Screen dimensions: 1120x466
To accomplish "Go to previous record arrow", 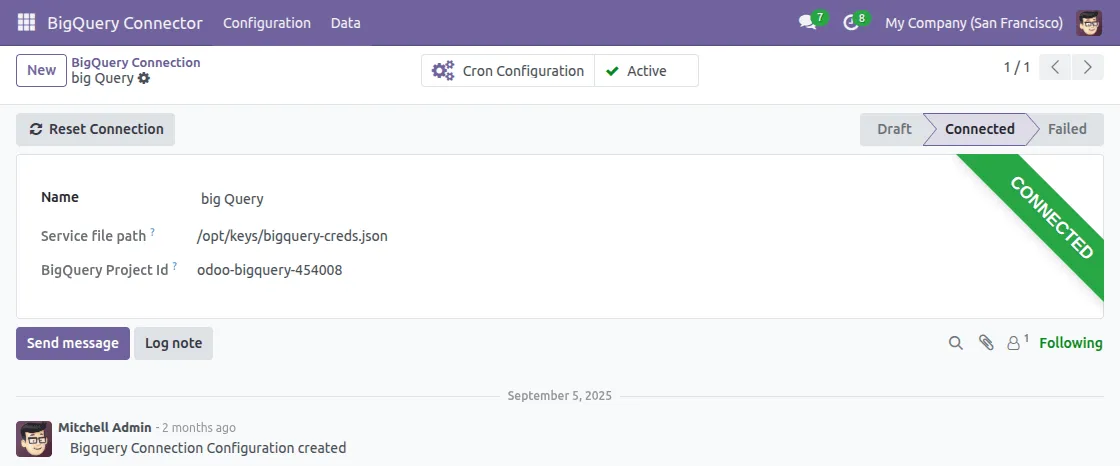I will pos(1055,68).
